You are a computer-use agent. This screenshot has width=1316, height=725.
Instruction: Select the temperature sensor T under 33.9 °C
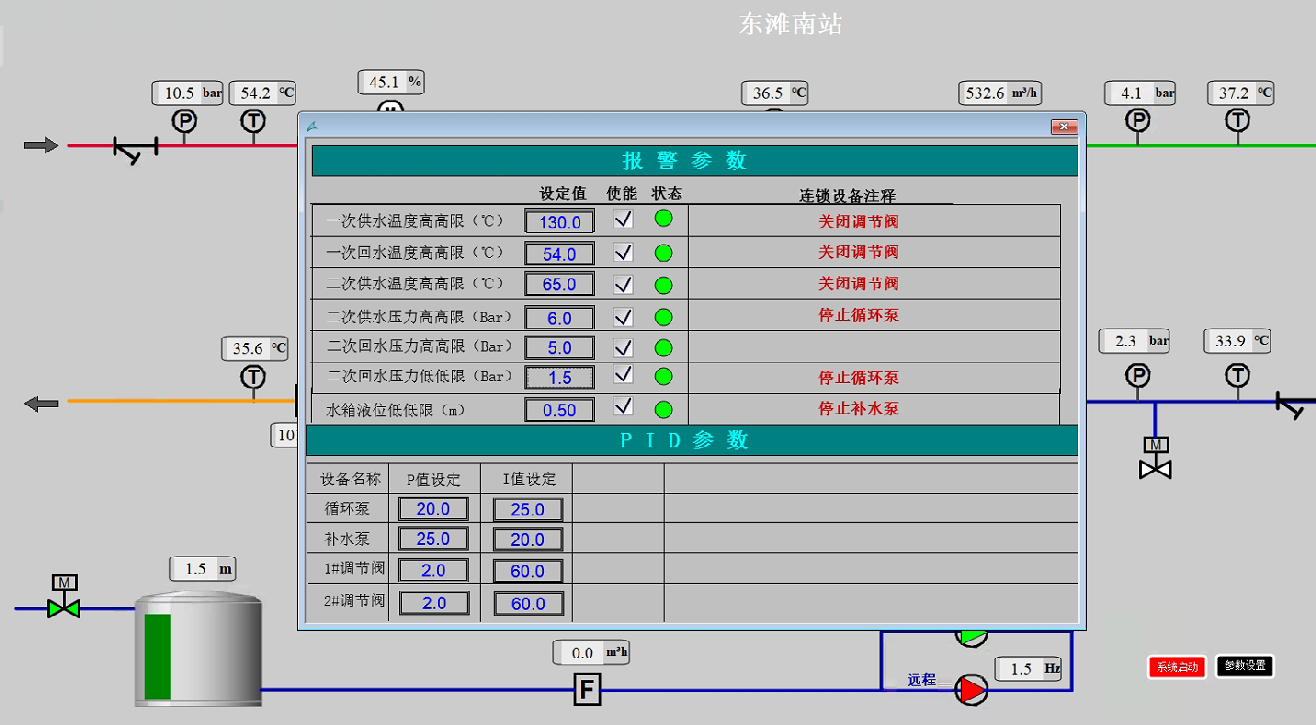(x=1238, y=376)
